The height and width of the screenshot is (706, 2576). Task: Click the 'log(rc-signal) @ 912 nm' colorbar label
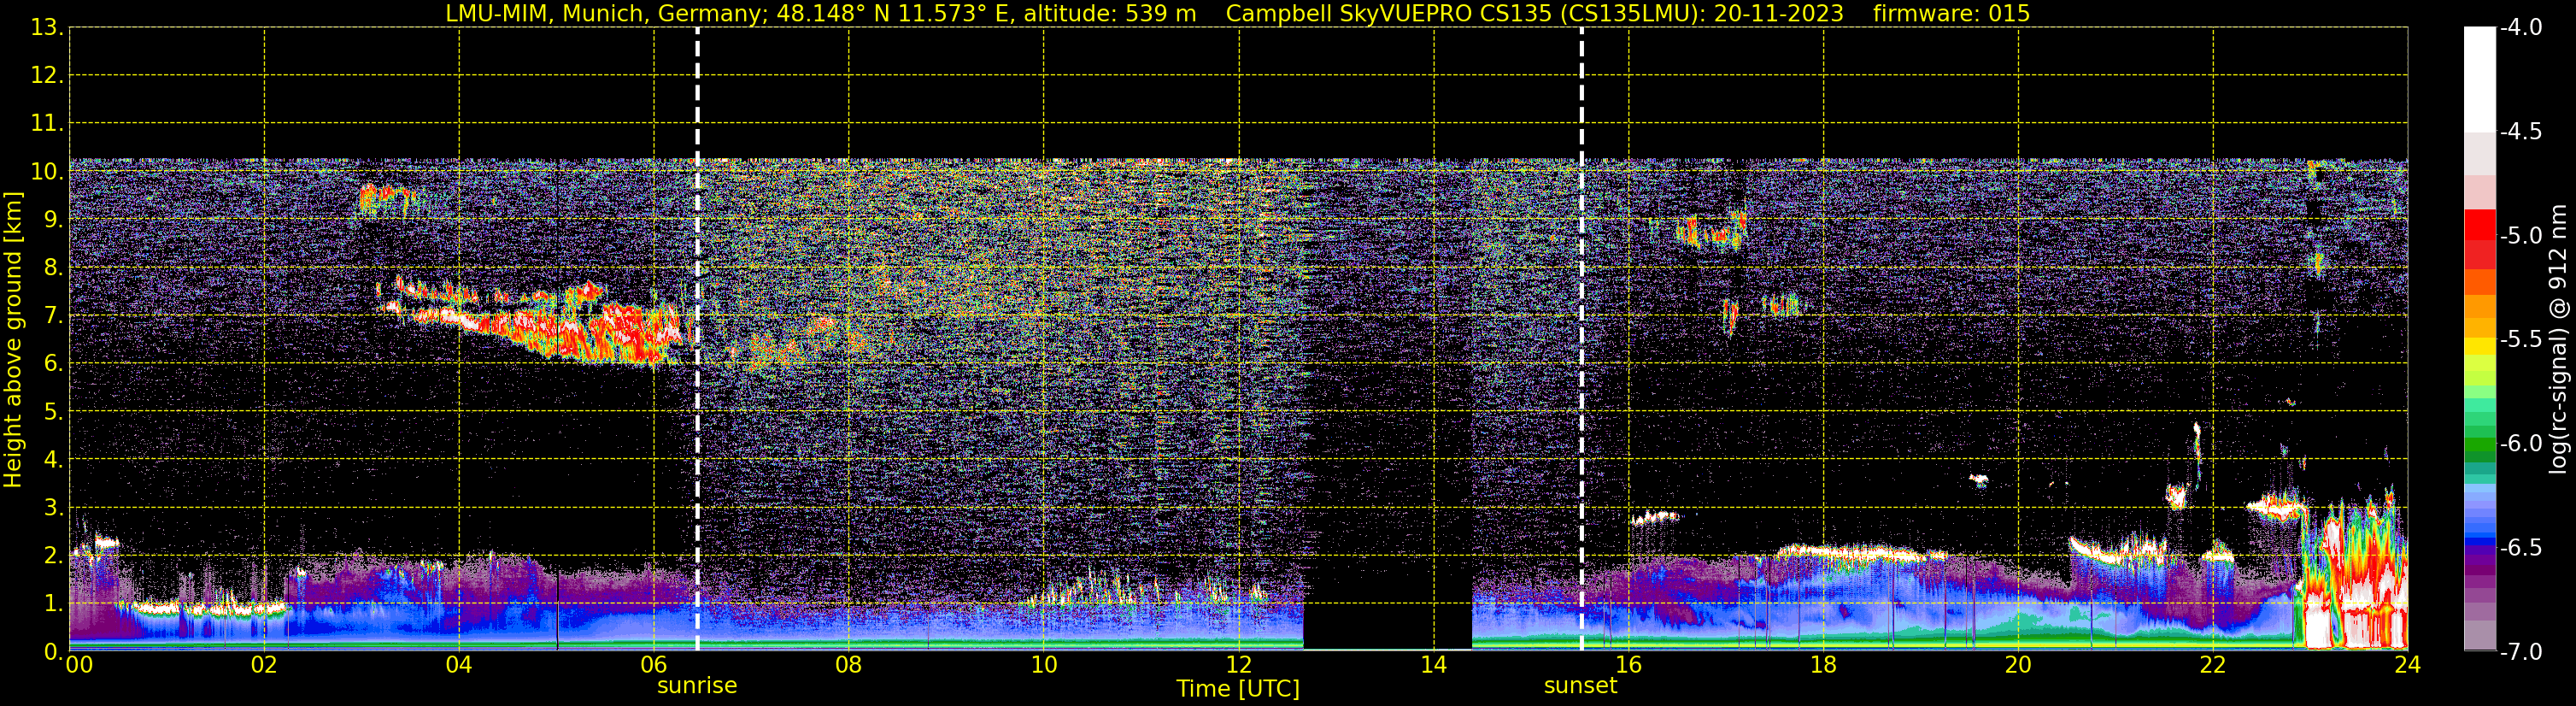click(2559, 339)
